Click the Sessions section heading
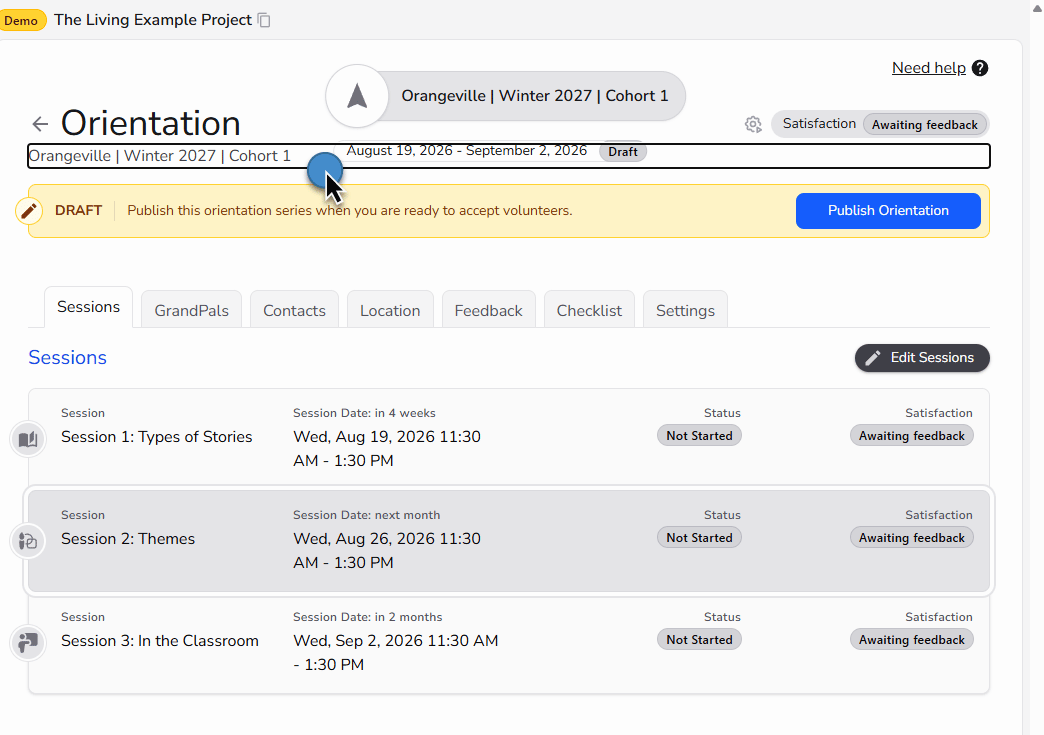 tap(67, 358)
